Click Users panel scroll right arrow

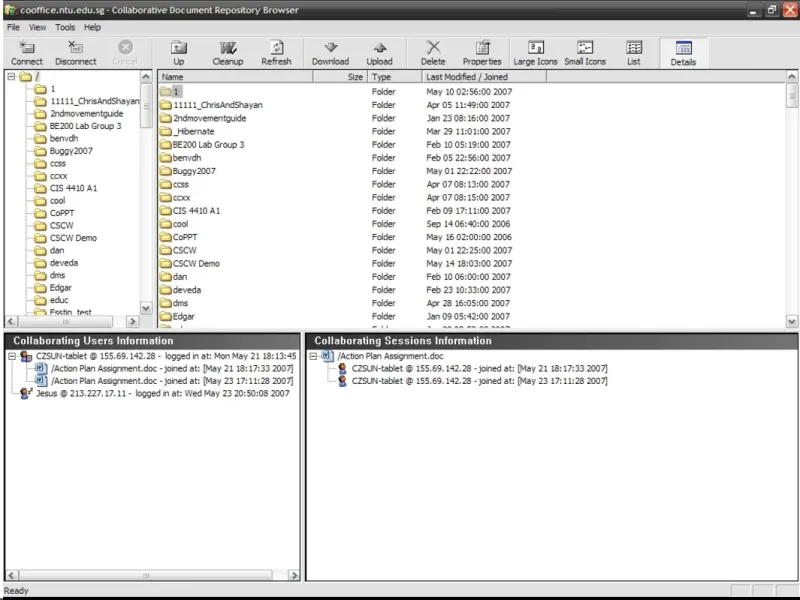[x=294, y=576]
